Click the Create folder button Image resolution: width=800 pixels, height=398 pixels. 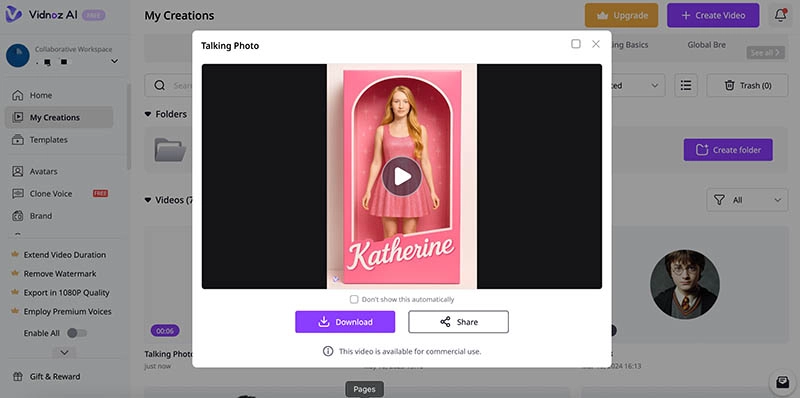pyautogui.click(x=728, y=150)
